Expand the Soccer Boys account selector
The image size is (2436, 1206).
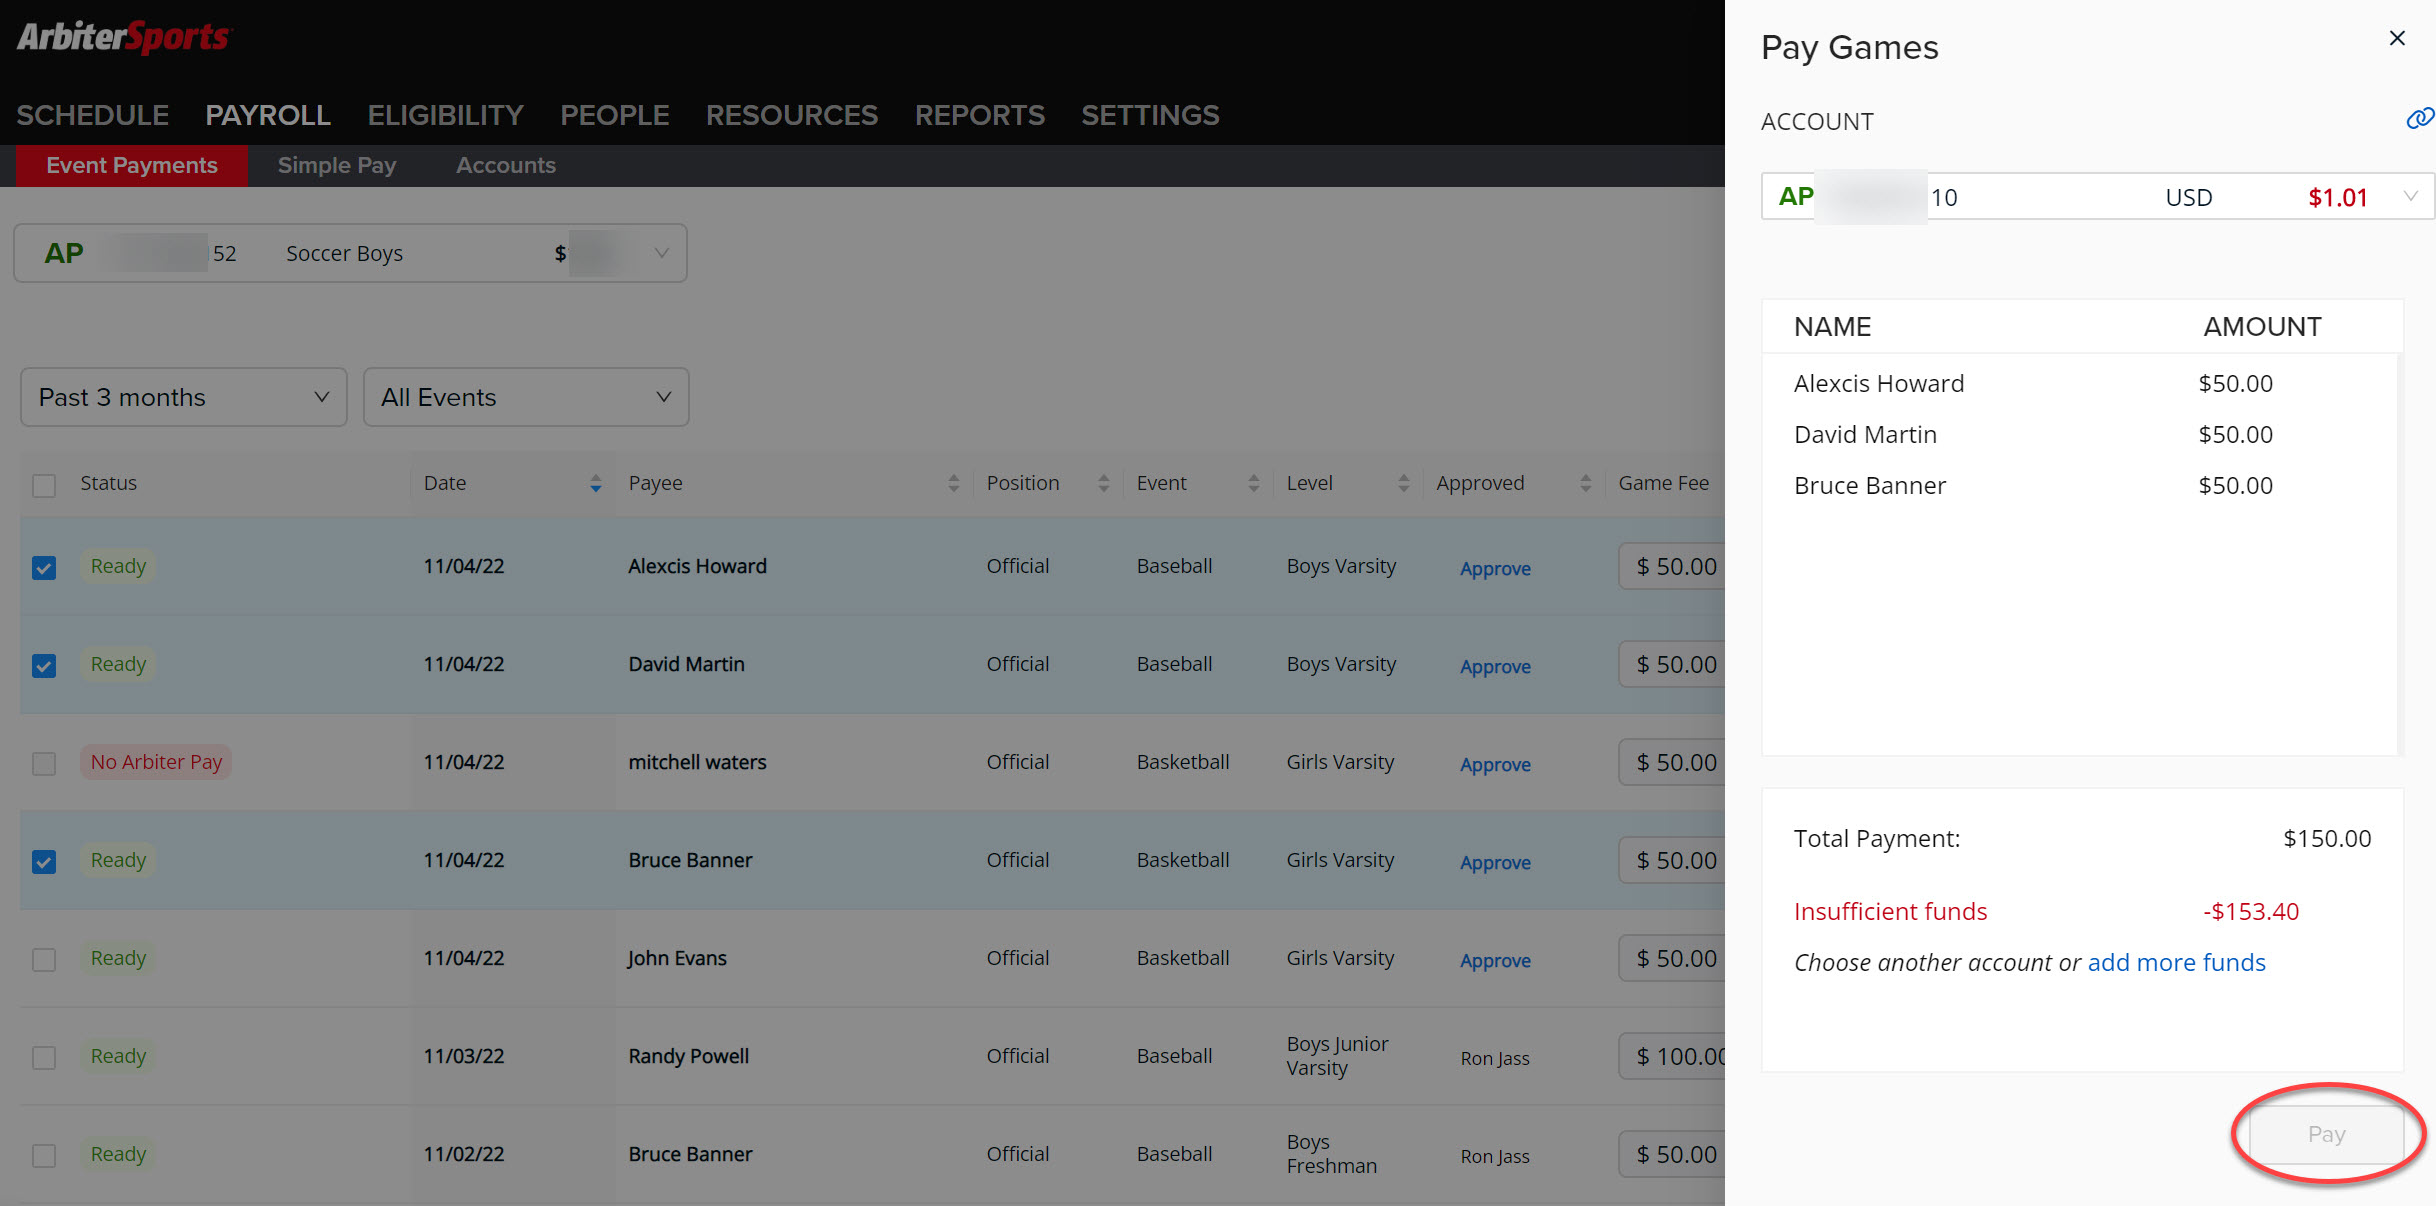(x=350, y=253)
